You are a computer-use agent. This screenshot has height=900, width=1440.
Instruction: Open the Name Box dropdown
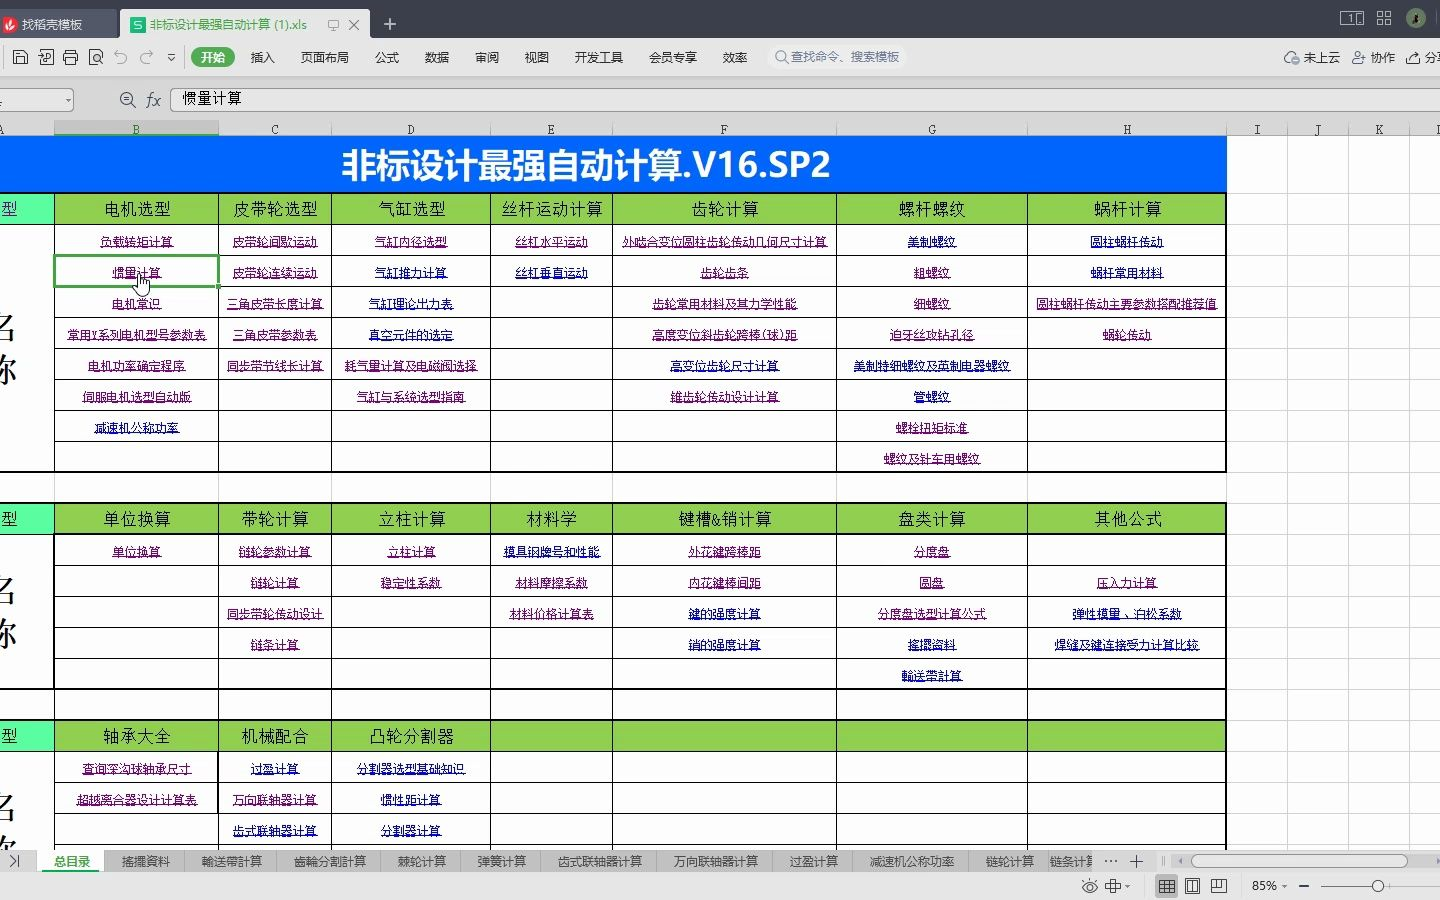tap(66, 100)
